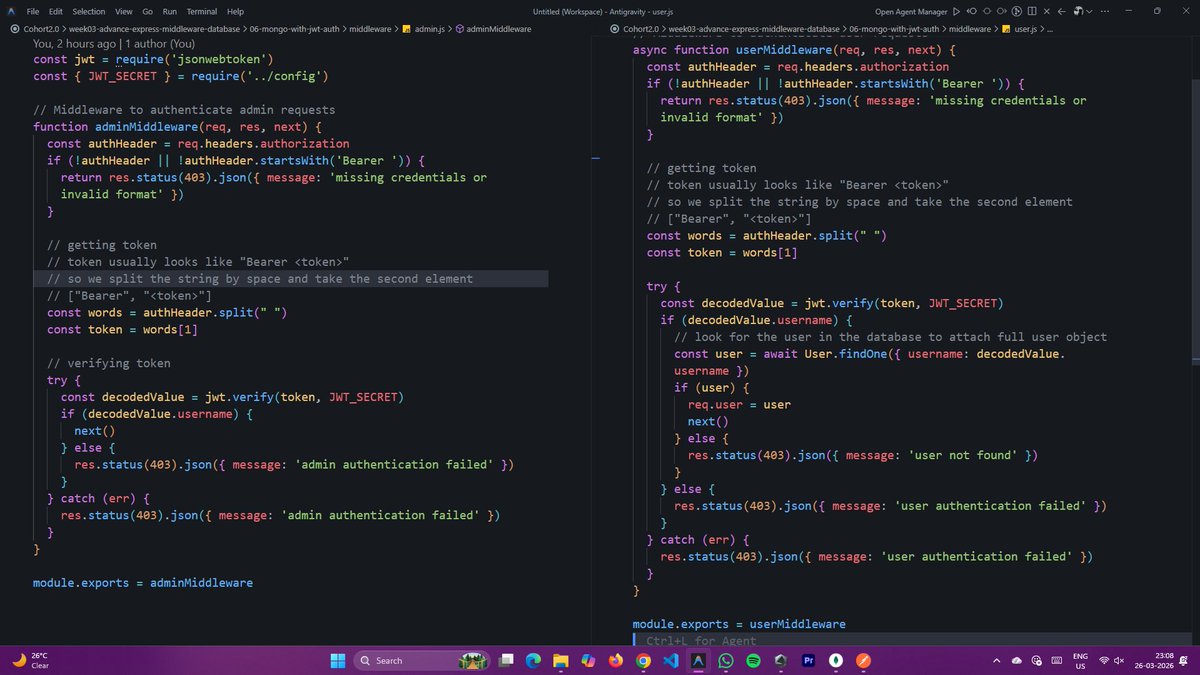
Task: Open Spotify from the taskbar
Action: coord(753,660)
